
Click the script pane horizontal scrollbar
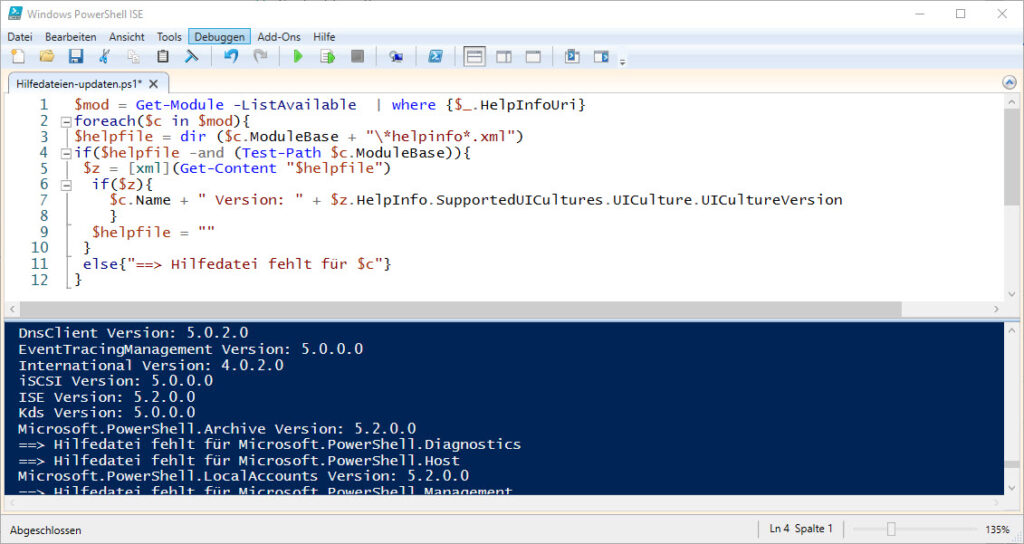(460, 309)
